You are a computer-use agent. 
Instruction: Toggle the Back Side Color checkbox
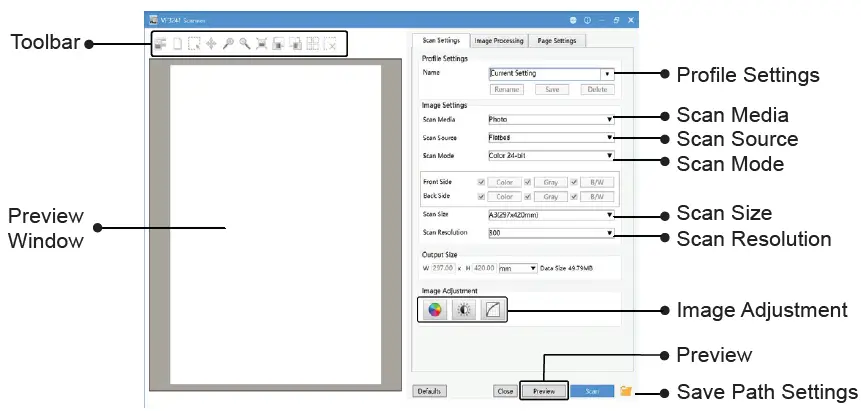pyautogui.click(x=482, y=196)
